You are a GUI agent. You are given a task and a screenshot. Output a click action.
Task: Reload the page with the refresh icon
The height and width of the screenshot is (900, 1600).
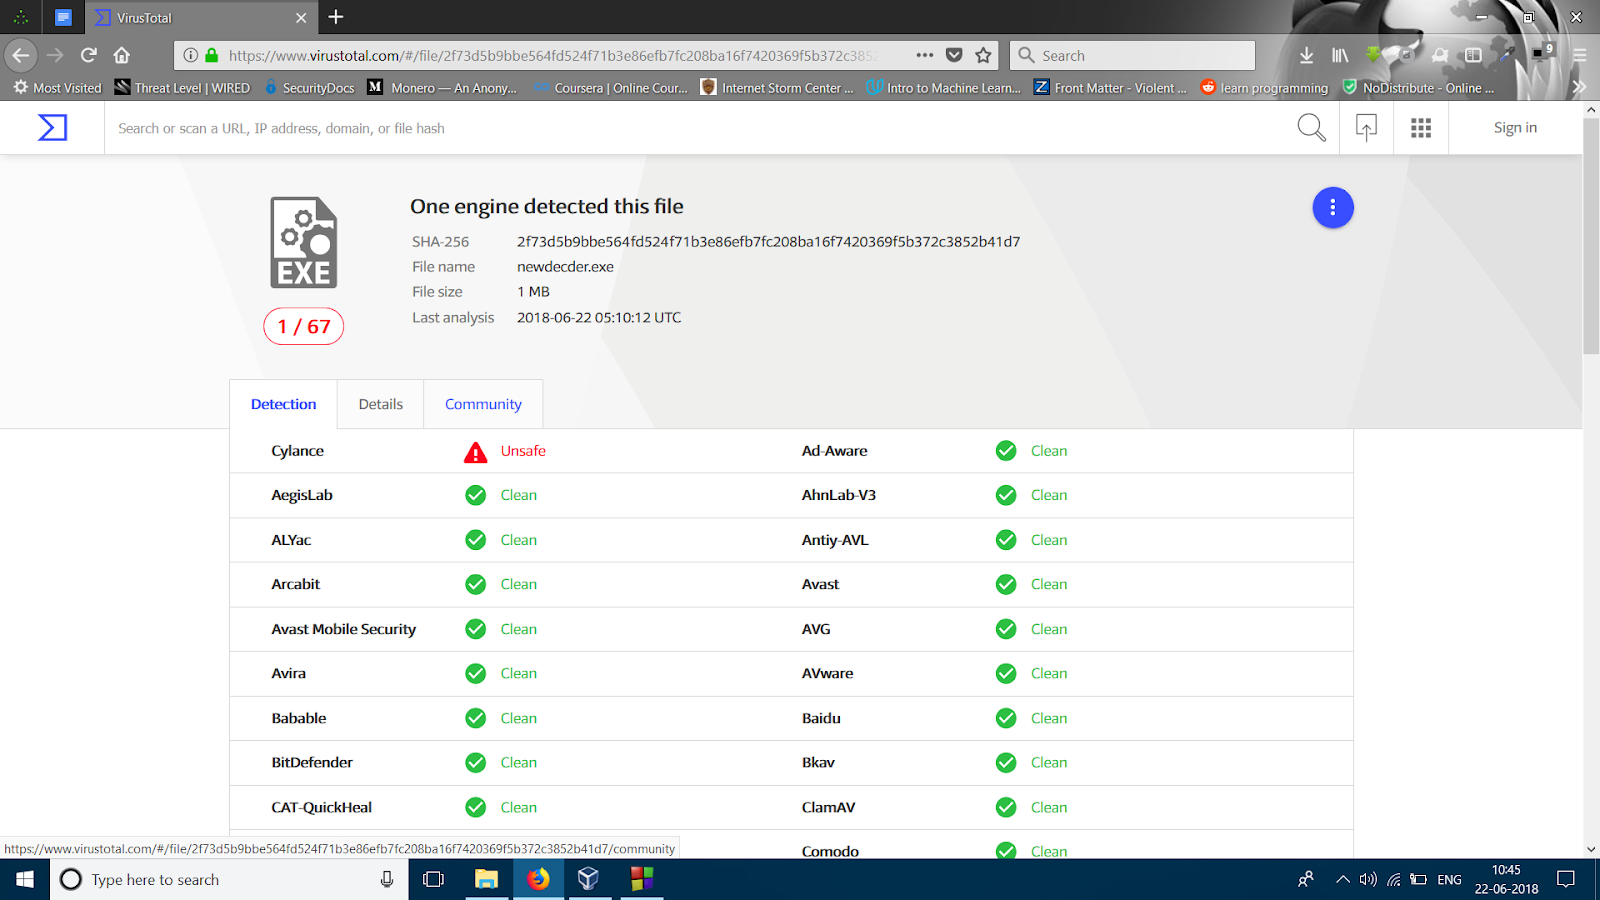(89, 55)
